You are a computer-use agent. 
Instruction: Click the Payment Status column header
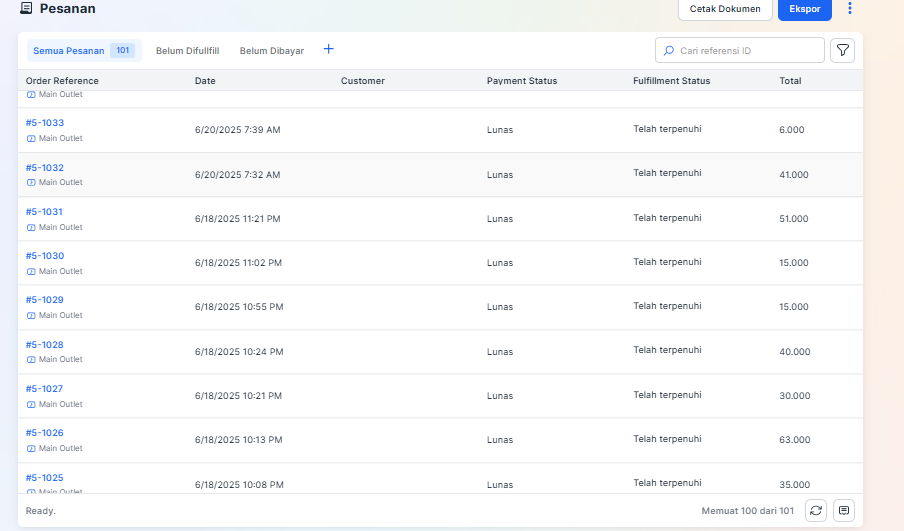coord(522,81)
